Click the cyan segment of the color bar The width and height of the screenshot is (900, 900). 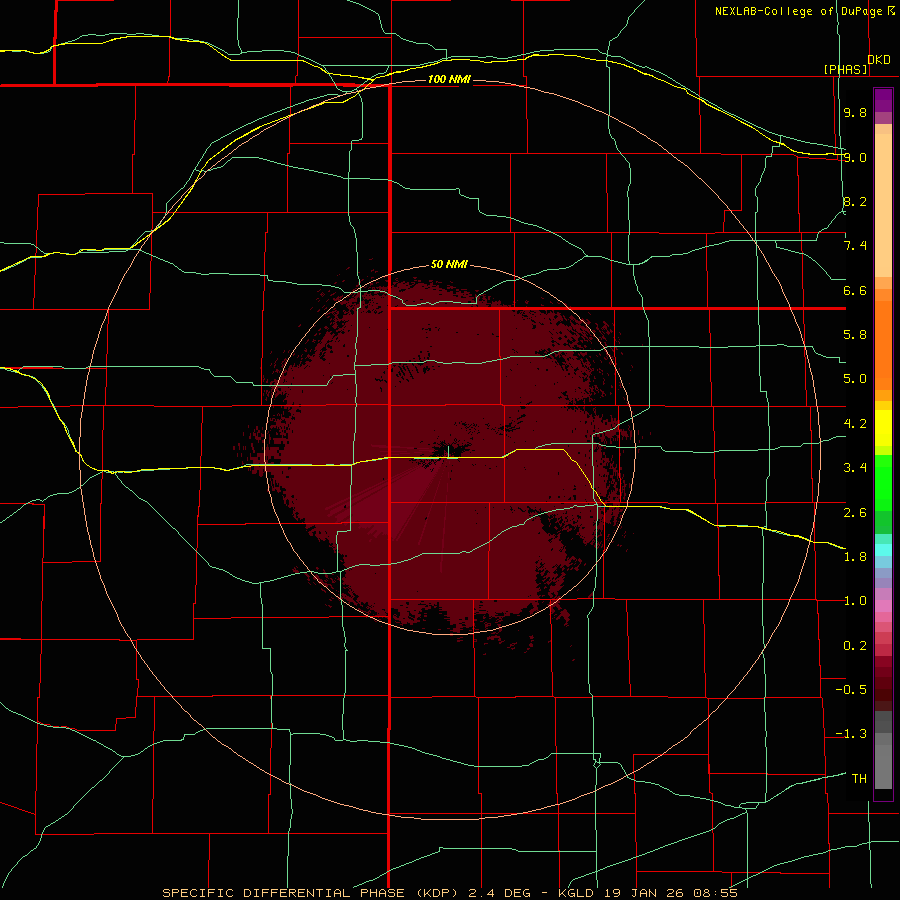(883, 550)
